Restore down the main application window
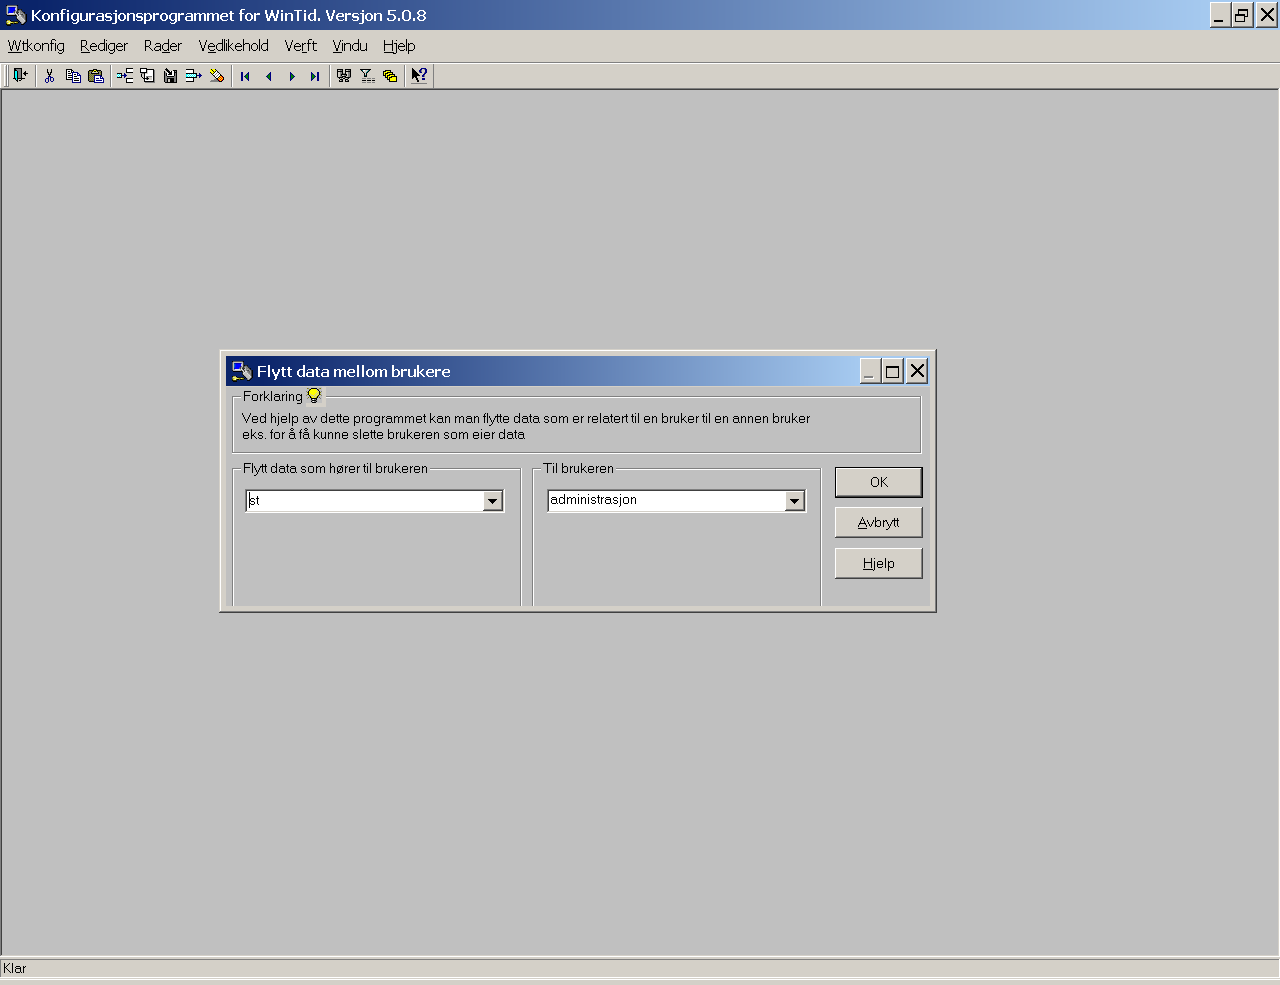Viewport: 1280px width, 985px height. pos(1242,15)
